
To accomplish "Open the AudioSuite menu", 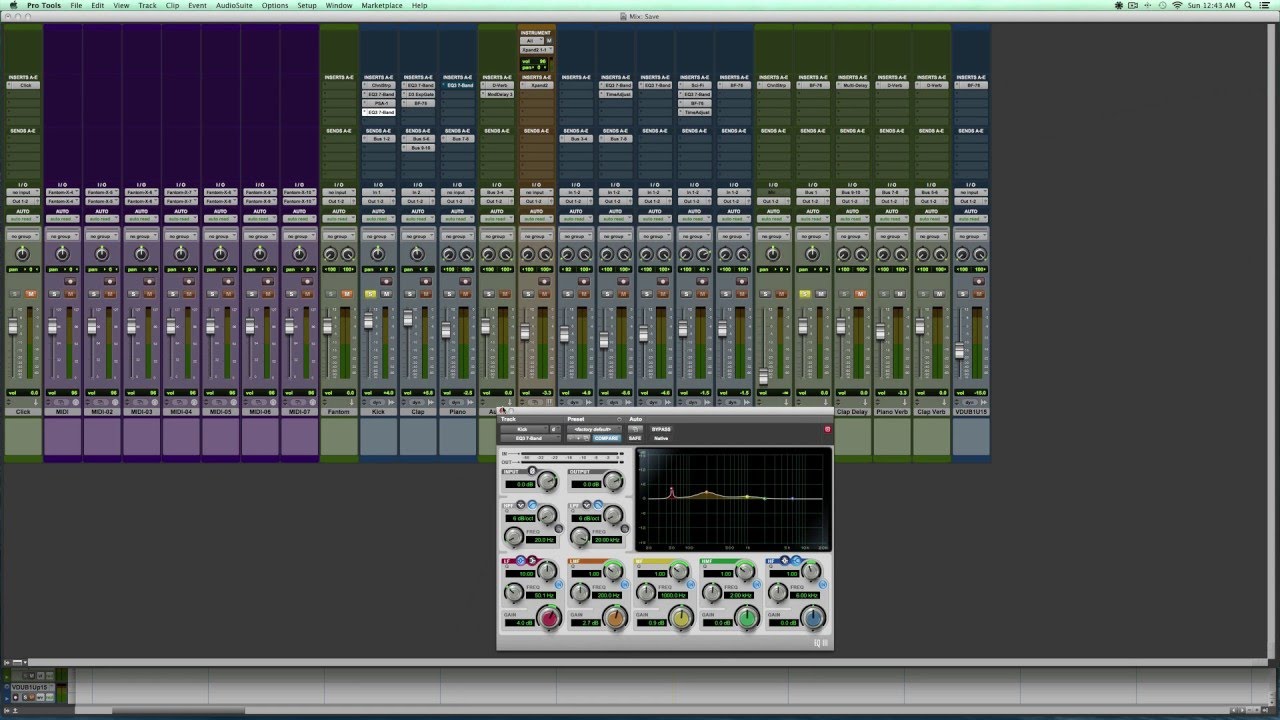I will (x=234, y=5).
